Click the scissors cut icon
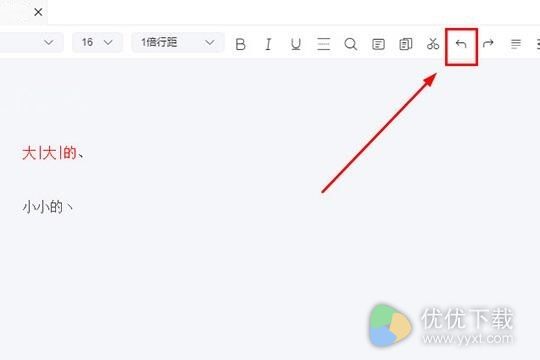Screen dimensions: 540x360 [x=433, y=44]
